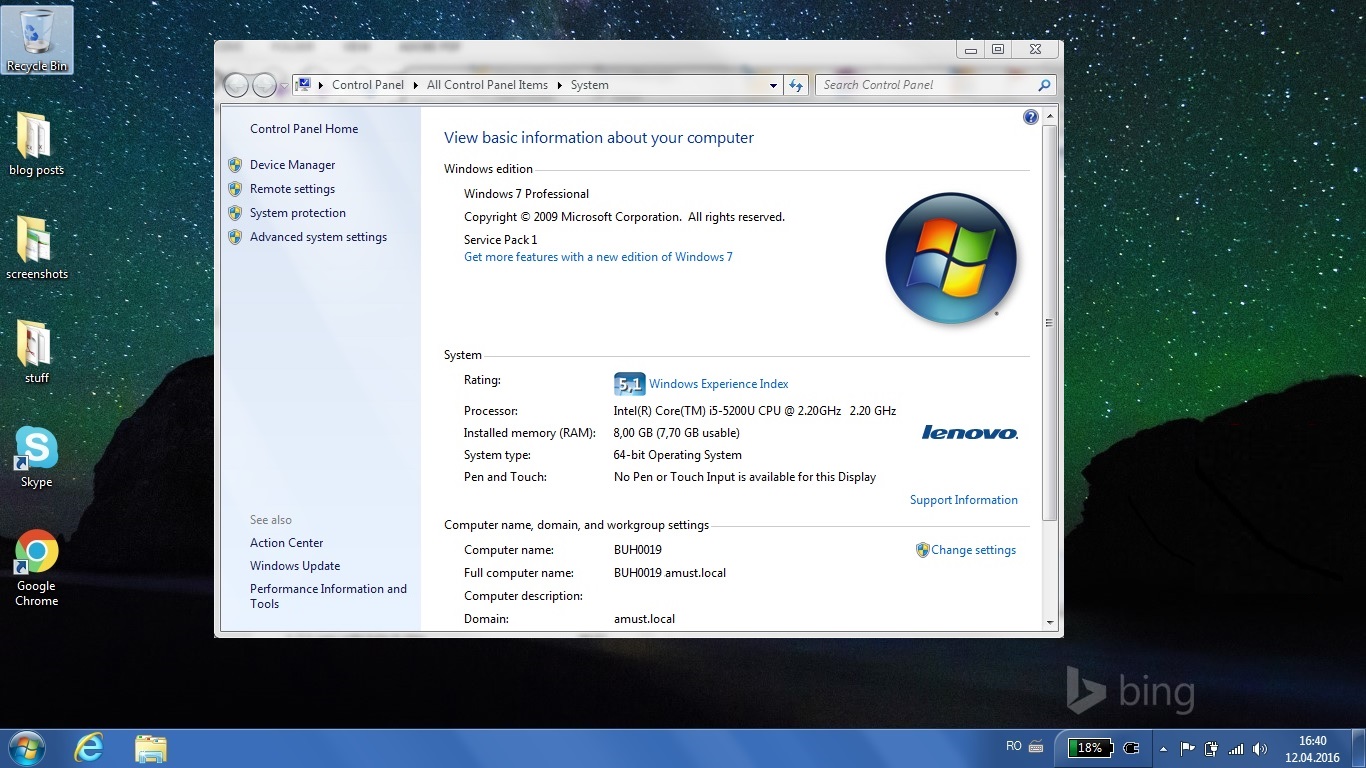1366x768 pixels.
Task: Click the vertical scrollbar thumb
Action: click(1049, 323)
